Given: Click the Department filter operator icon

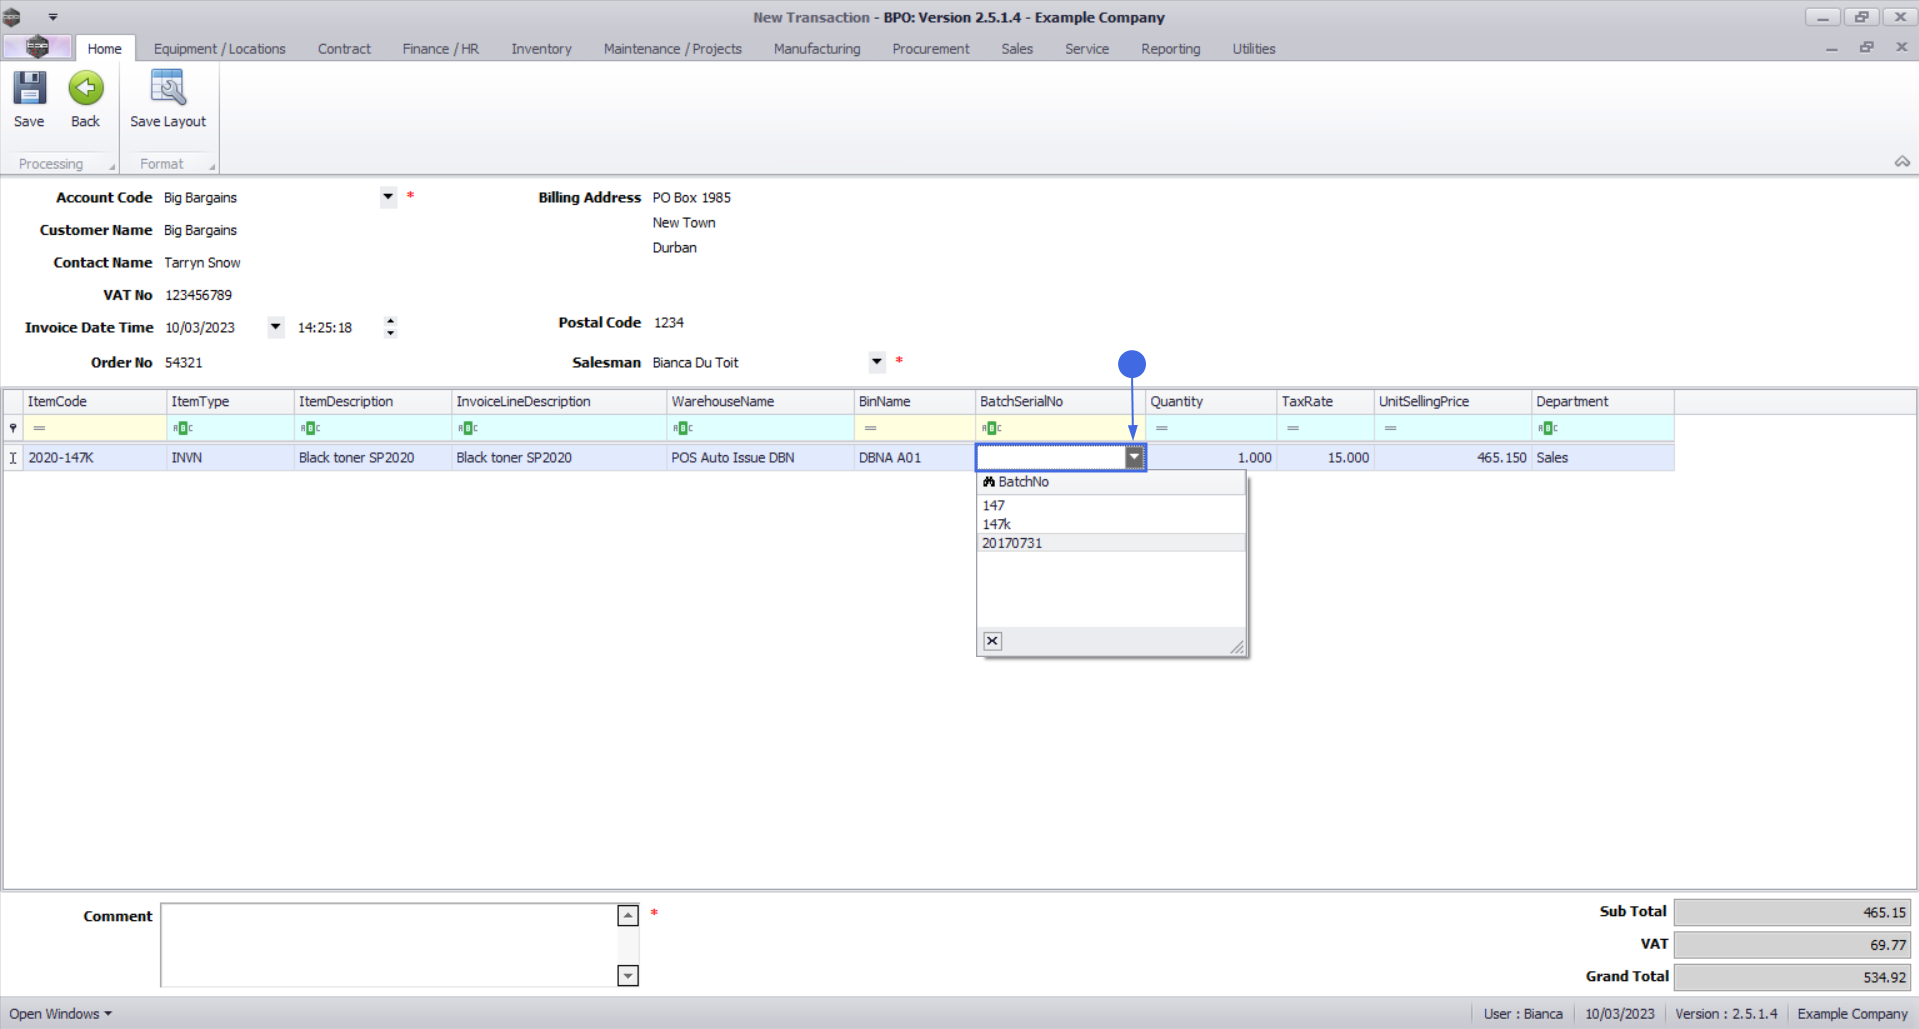Looking at the screenshot, I should pyautogui.click(x=1548, y=428).
